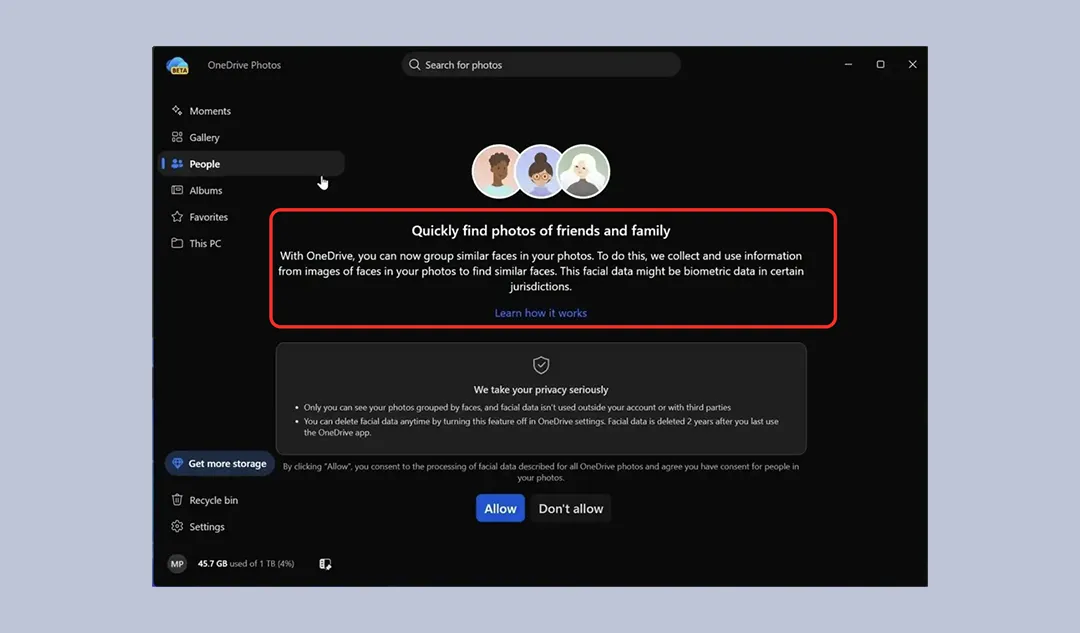Click the diamond icon on Get more storage
Viewport: 1080px width, 633px height.
tap(177, 464)
